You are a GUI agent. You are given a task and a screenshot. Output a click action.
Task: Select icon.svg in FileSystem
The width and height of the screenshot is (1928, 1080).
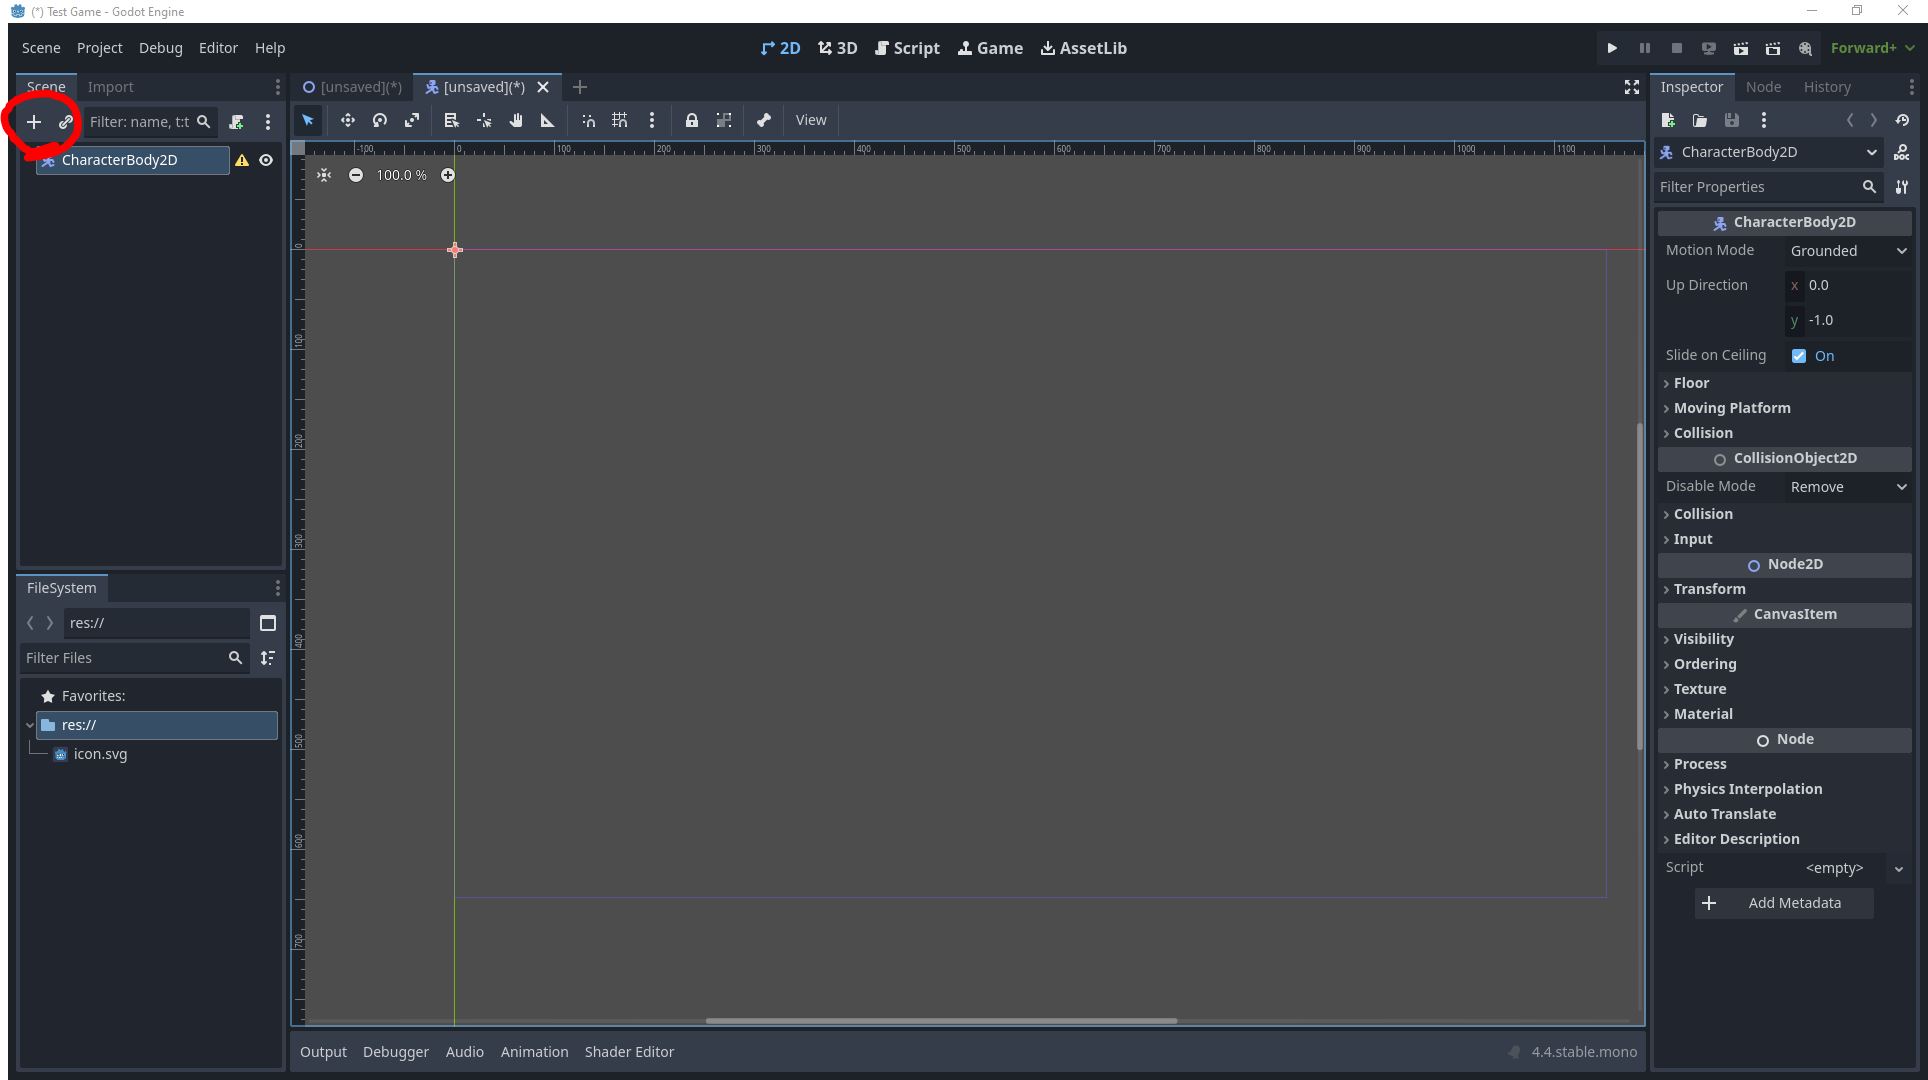tap(100, 754)
